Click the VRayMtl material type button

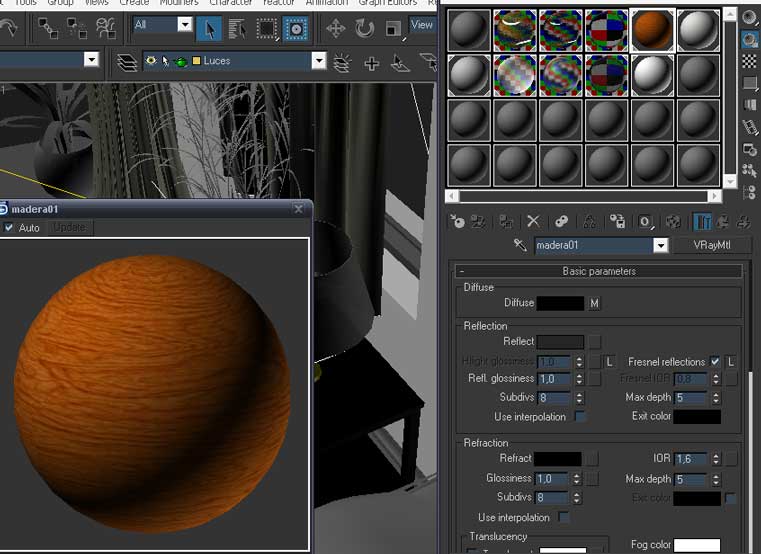(711, 245)
